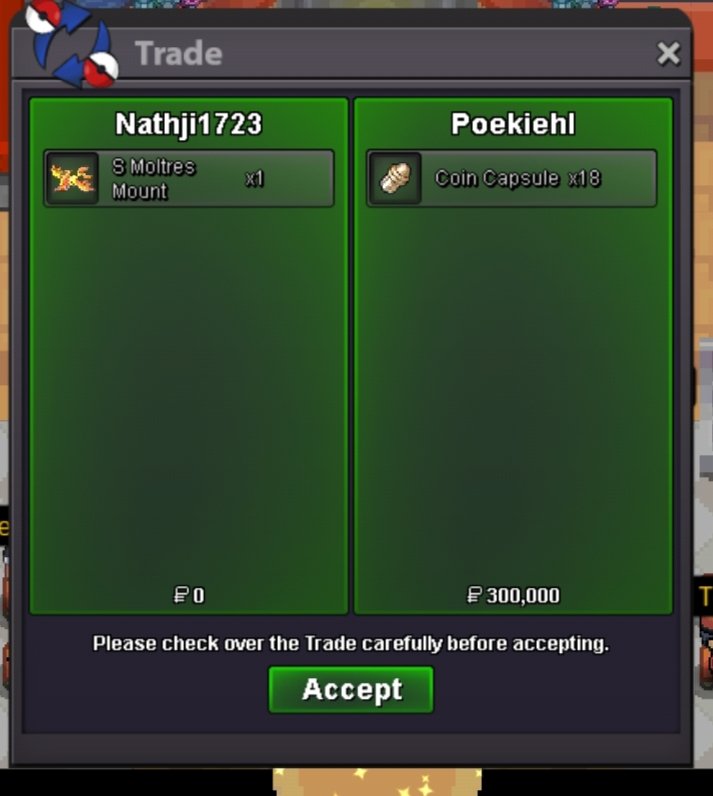The height and width of the screenshot is (796, 713).
Task: Select the Coin Capsule x18 item row
Action: click(x=512, y=179)
